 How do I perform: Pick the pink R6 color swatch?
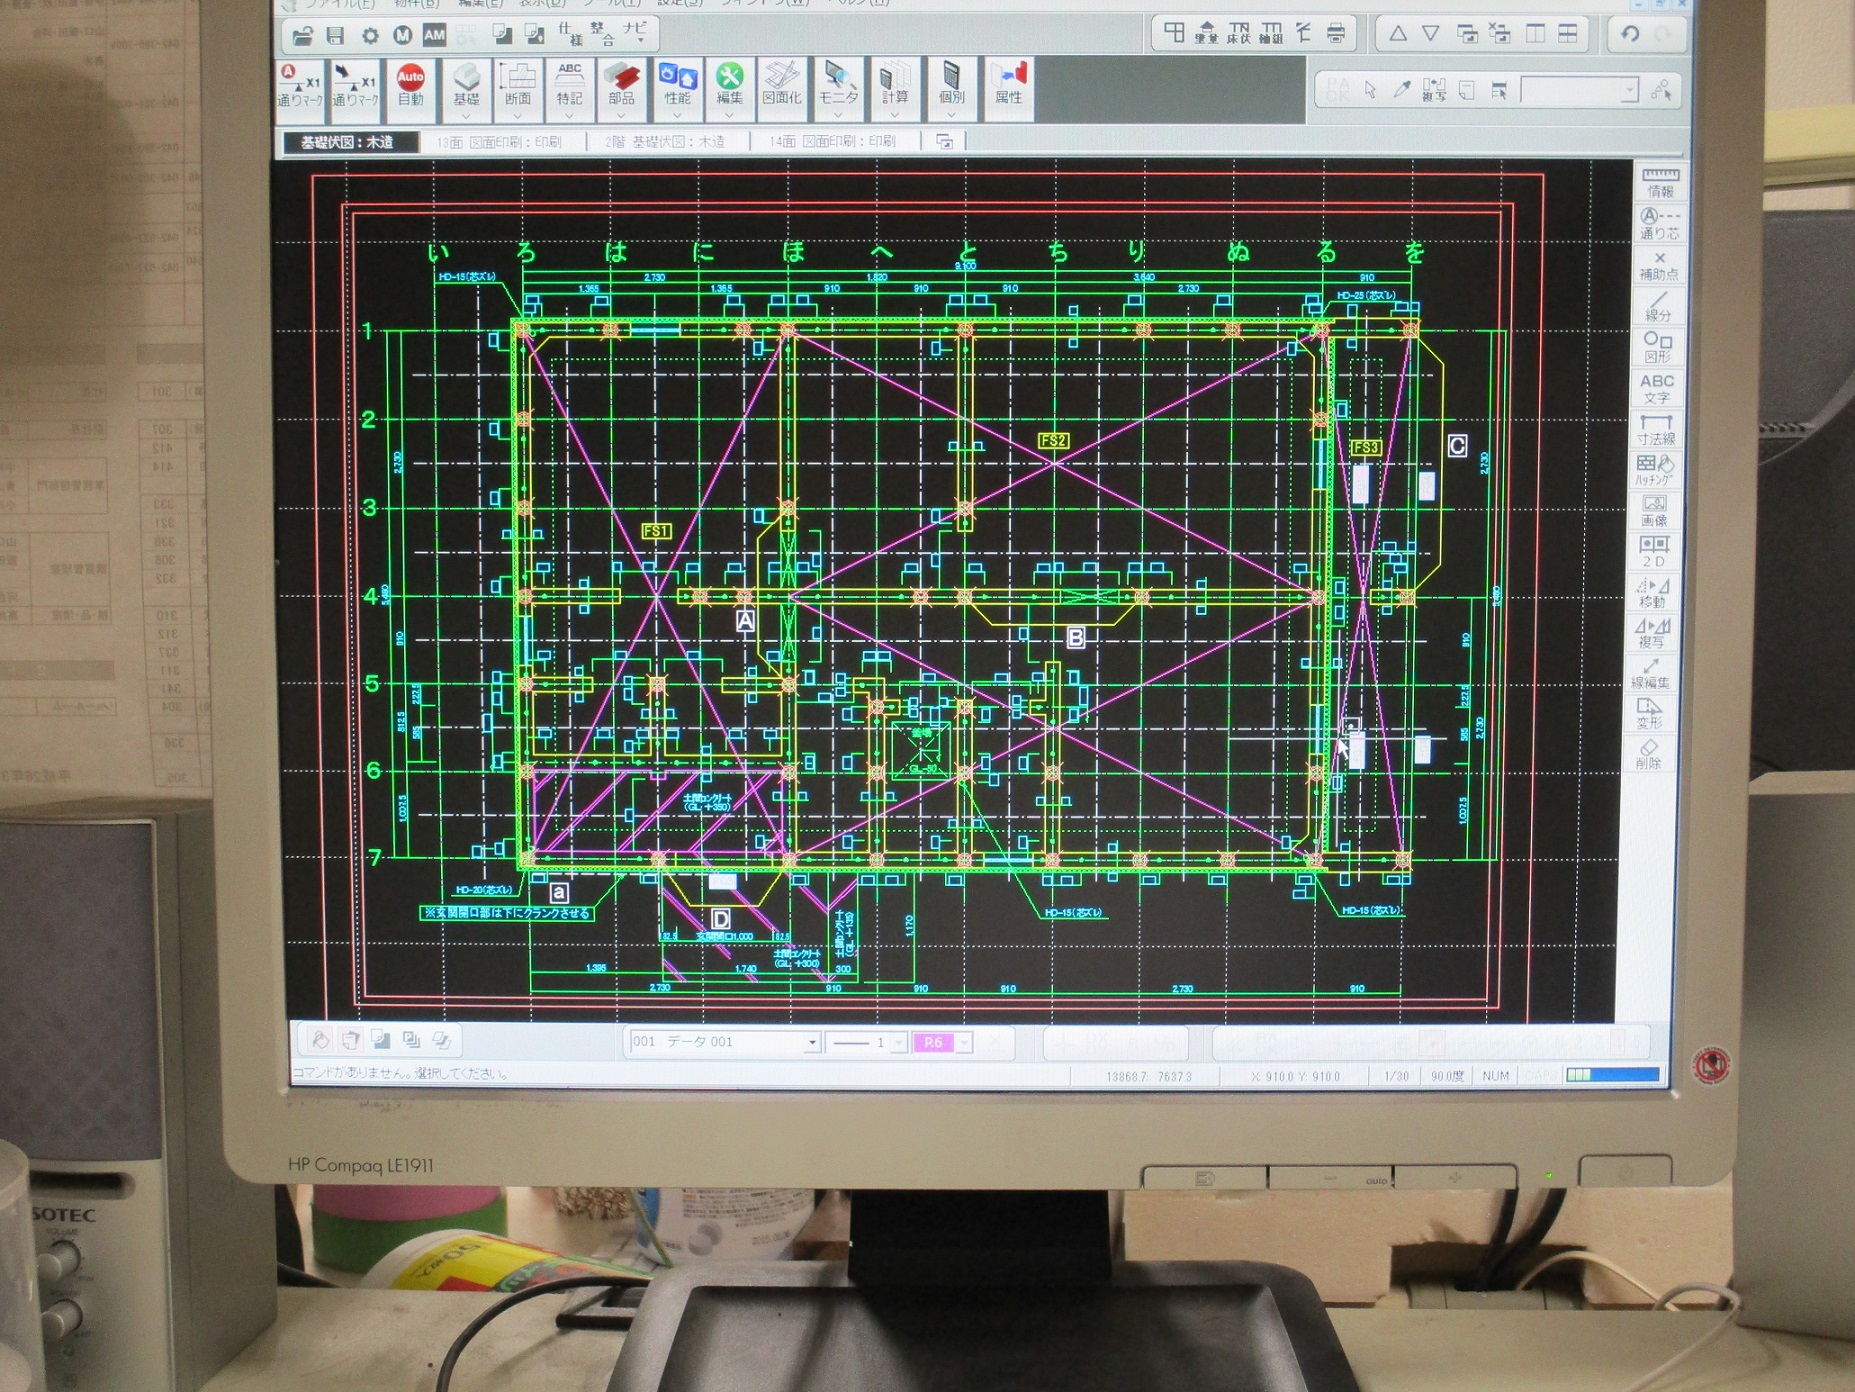(933, 1043)
